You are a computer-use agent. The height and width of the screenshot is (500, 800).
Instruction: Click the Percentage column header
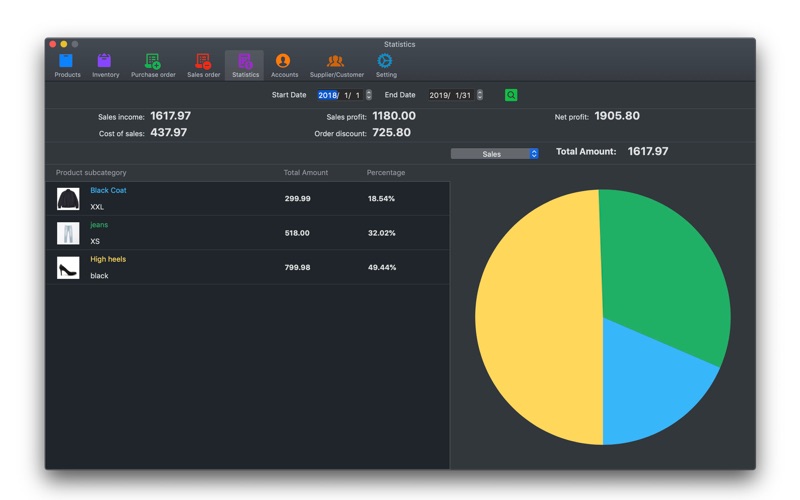pyautogui.click(x=386, y=172)
